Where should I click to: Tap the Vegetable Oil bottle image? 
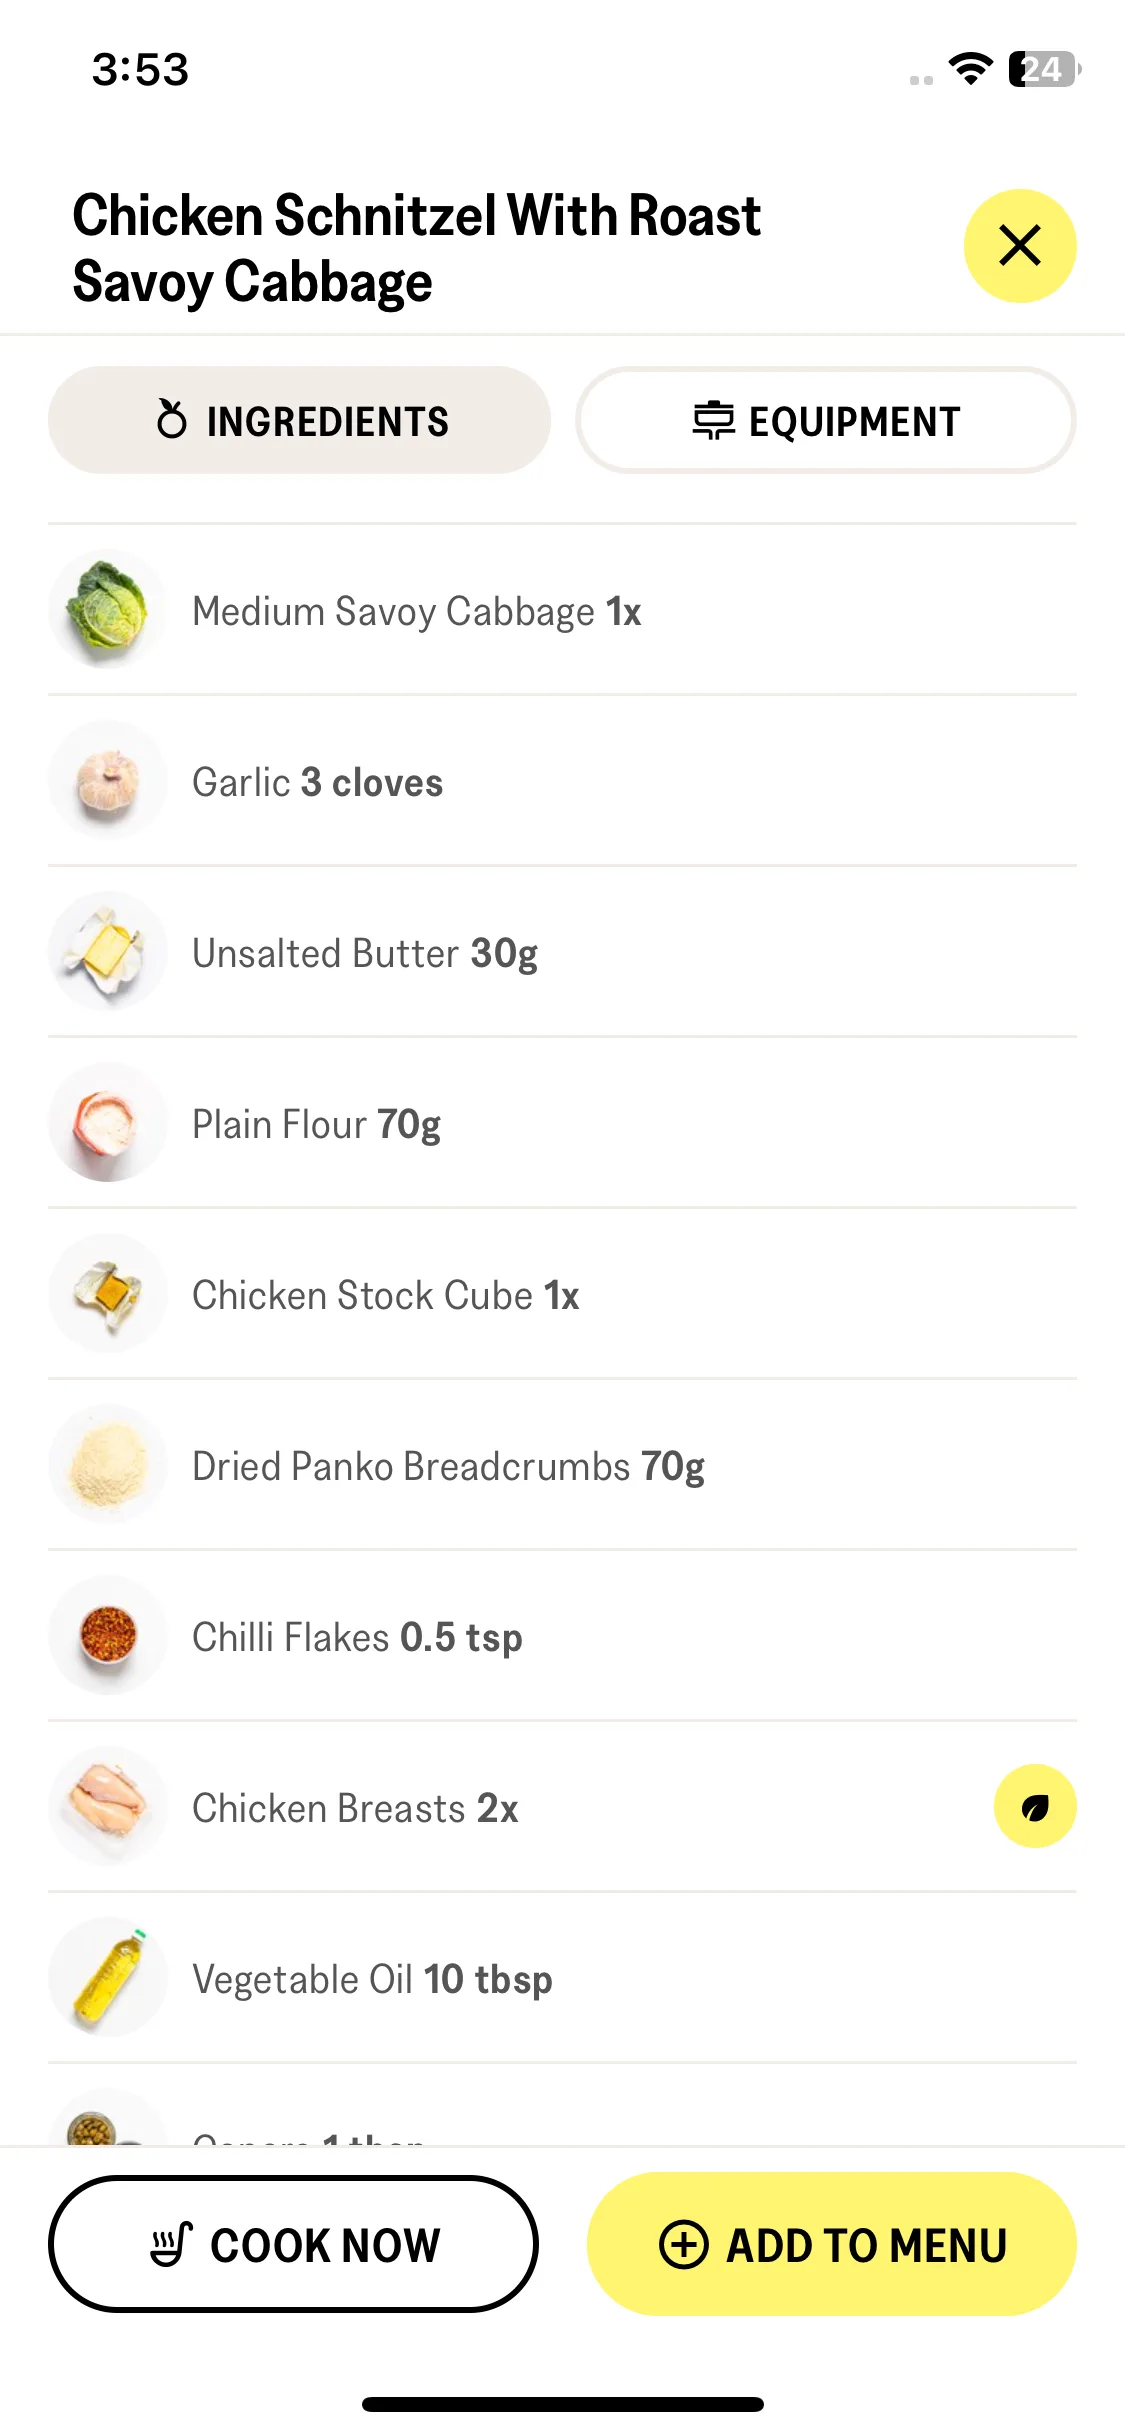(x=108, y=1977)
